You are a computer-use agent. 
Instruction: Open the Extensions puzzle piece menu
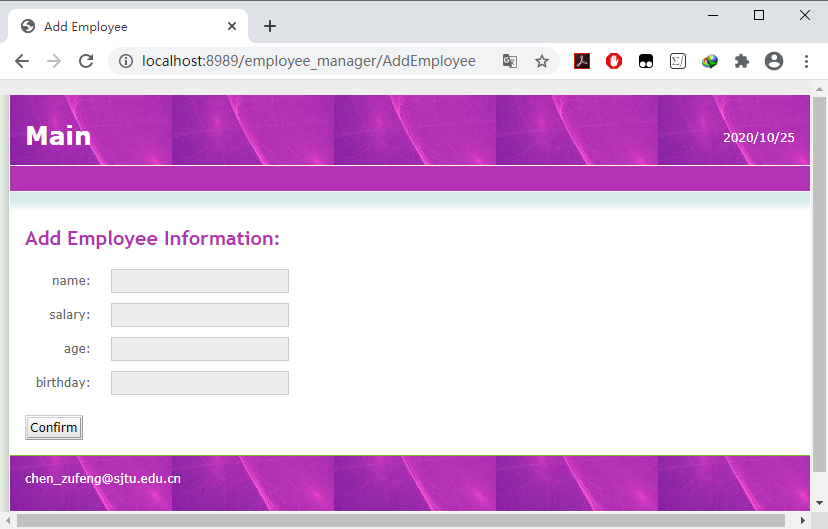(x=742, y=61)
